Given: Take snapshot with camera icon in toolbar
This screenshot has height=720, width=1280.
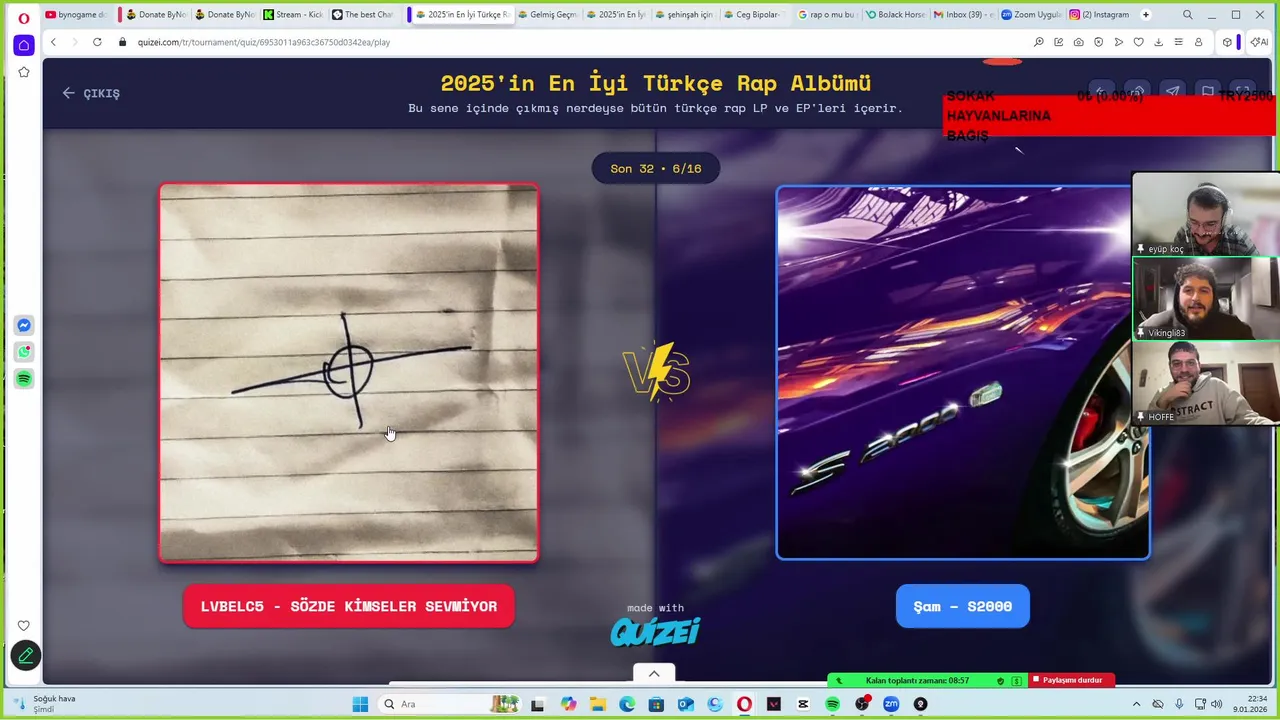Looking at the screenshot, I should (x=1078, y=42).
